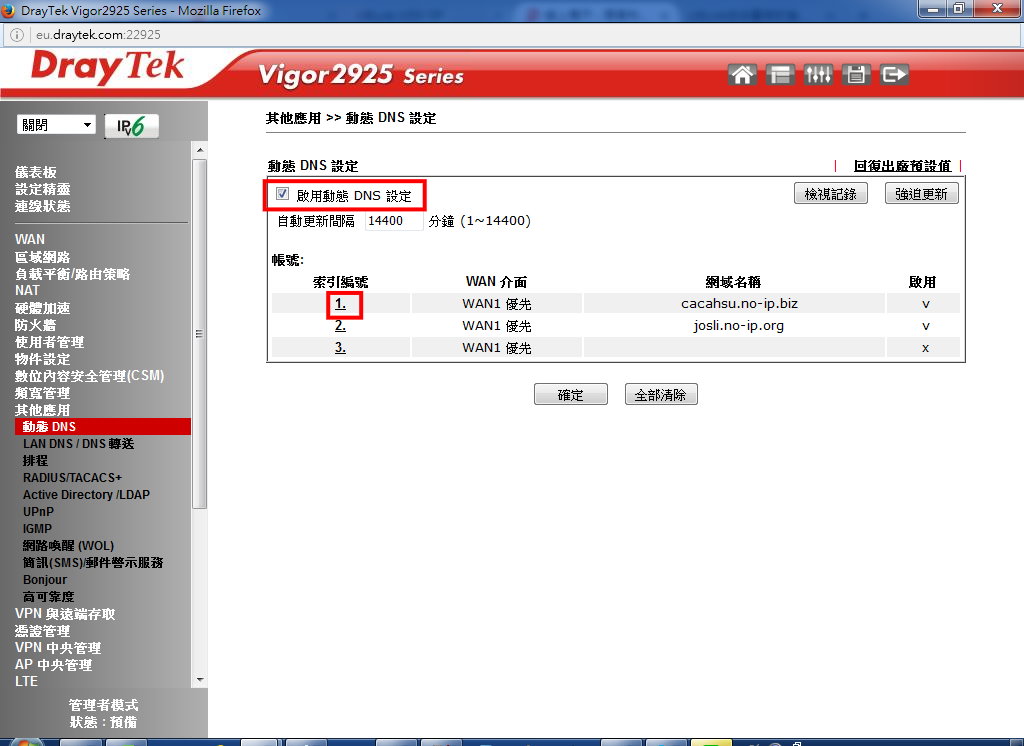
Task: Expand the WAN menu in sidebar
Action: (x=30, y=239)
